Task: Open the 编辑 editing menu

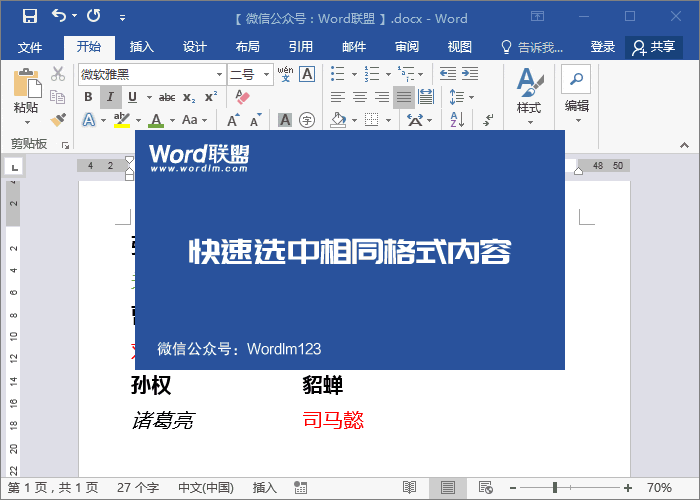Action: tap(576, 95)
